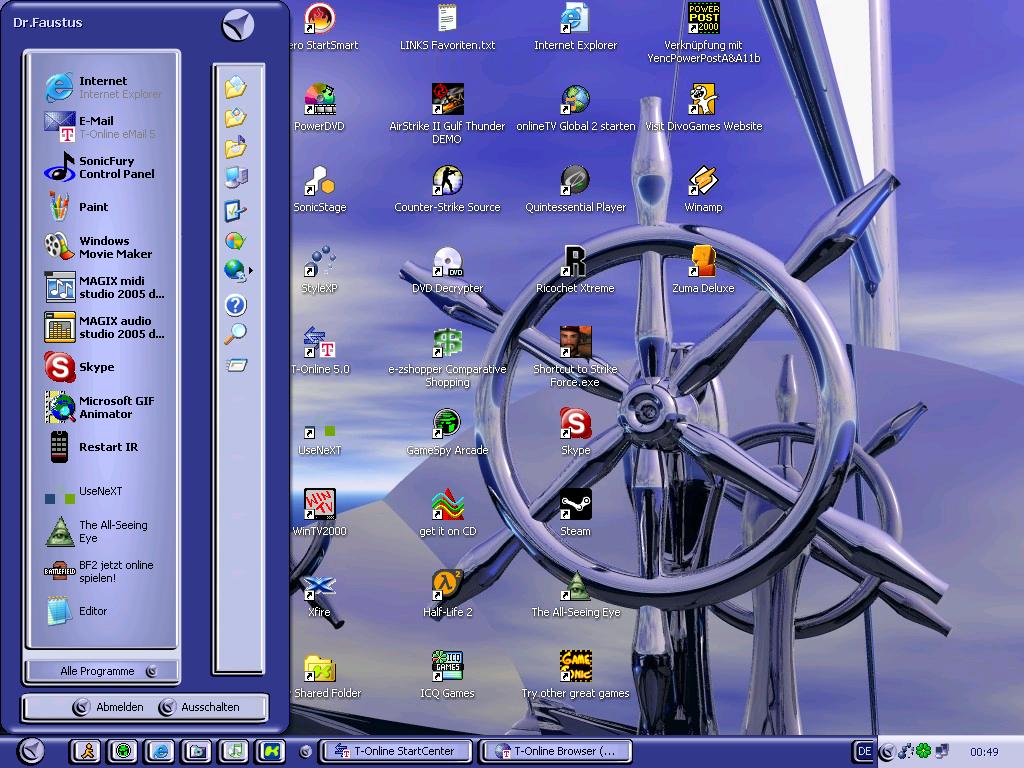Open My Computer icon in Start menu
Viewport: 1024px width, 768px height.
(x=236, y=176)
